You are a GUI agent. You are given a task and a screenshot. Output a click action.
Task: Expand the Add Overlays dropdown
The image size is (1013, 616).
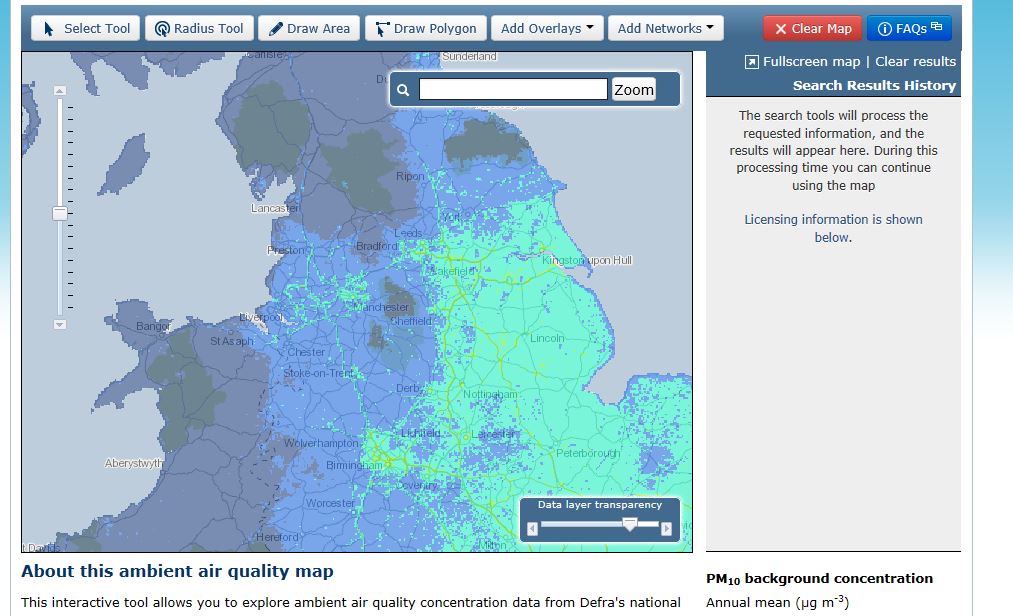click(546, 28)
